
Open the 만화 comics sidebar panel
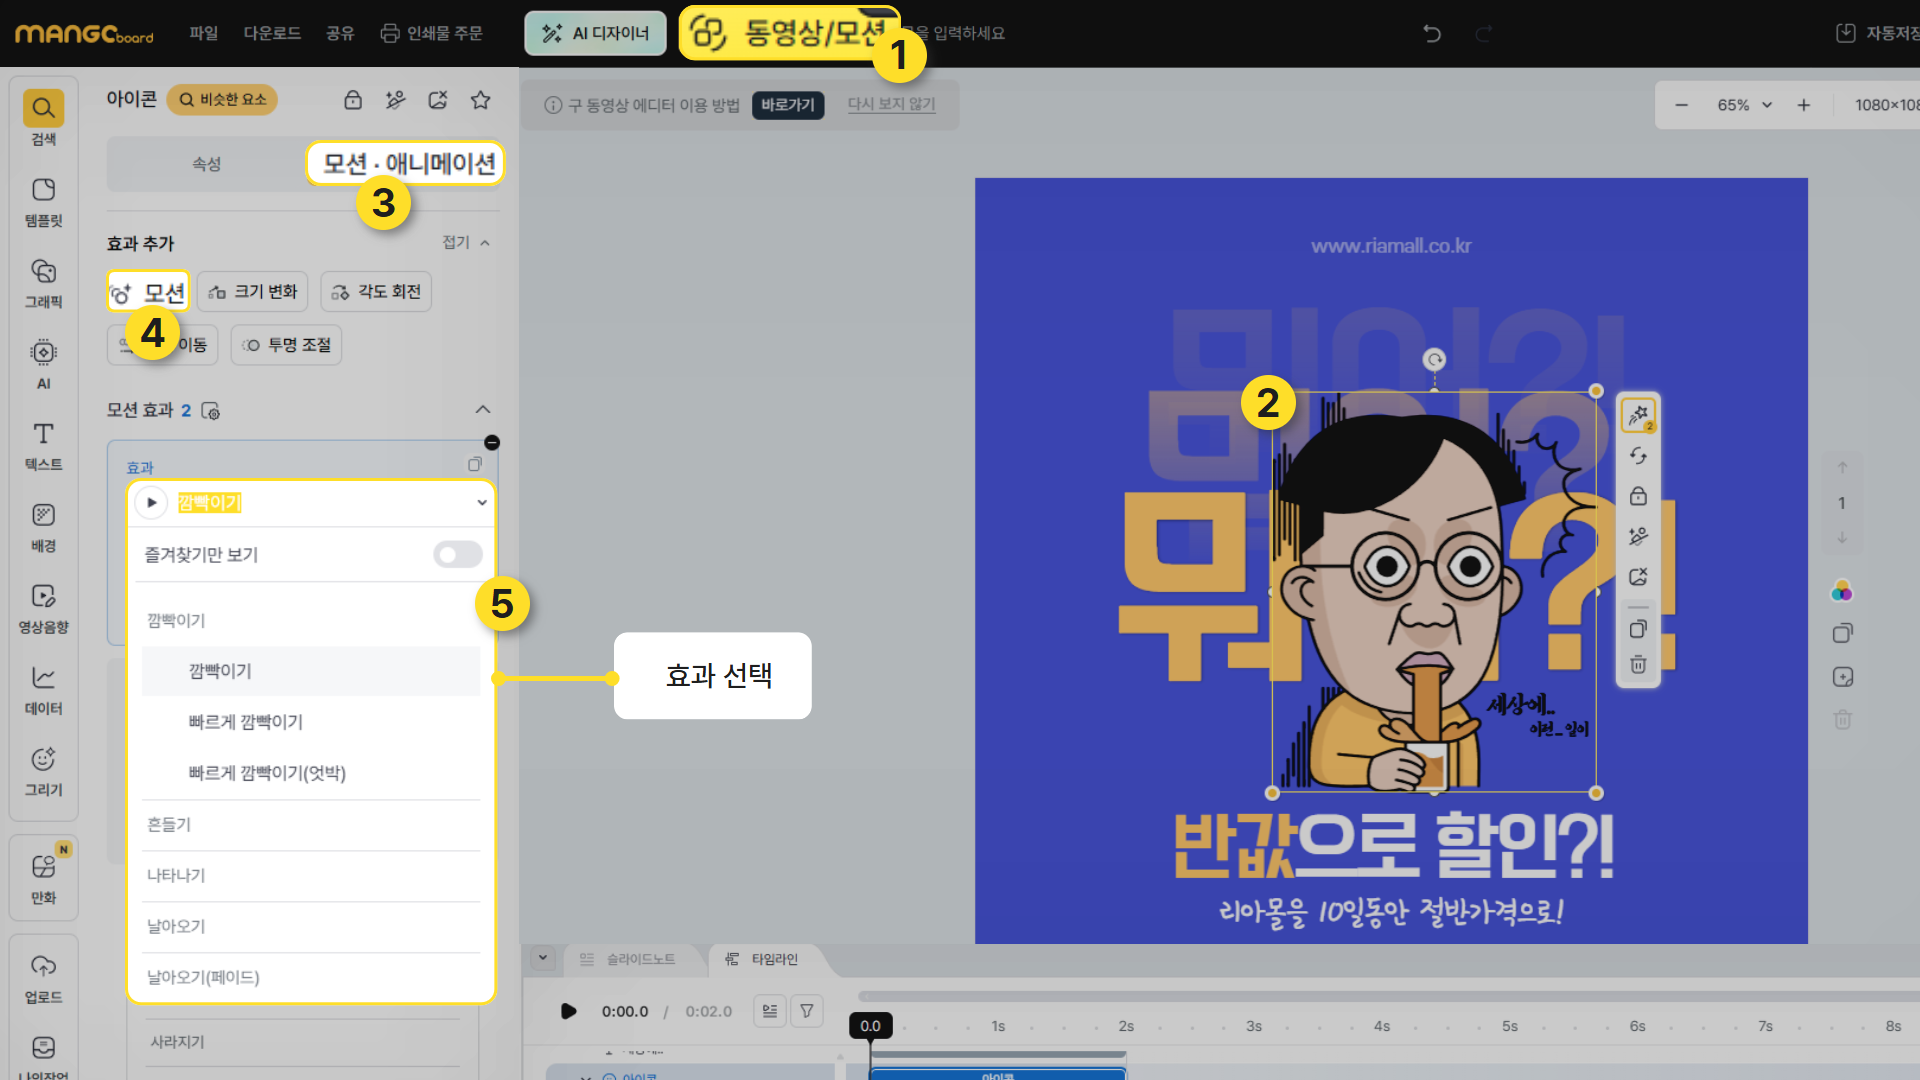43,879
